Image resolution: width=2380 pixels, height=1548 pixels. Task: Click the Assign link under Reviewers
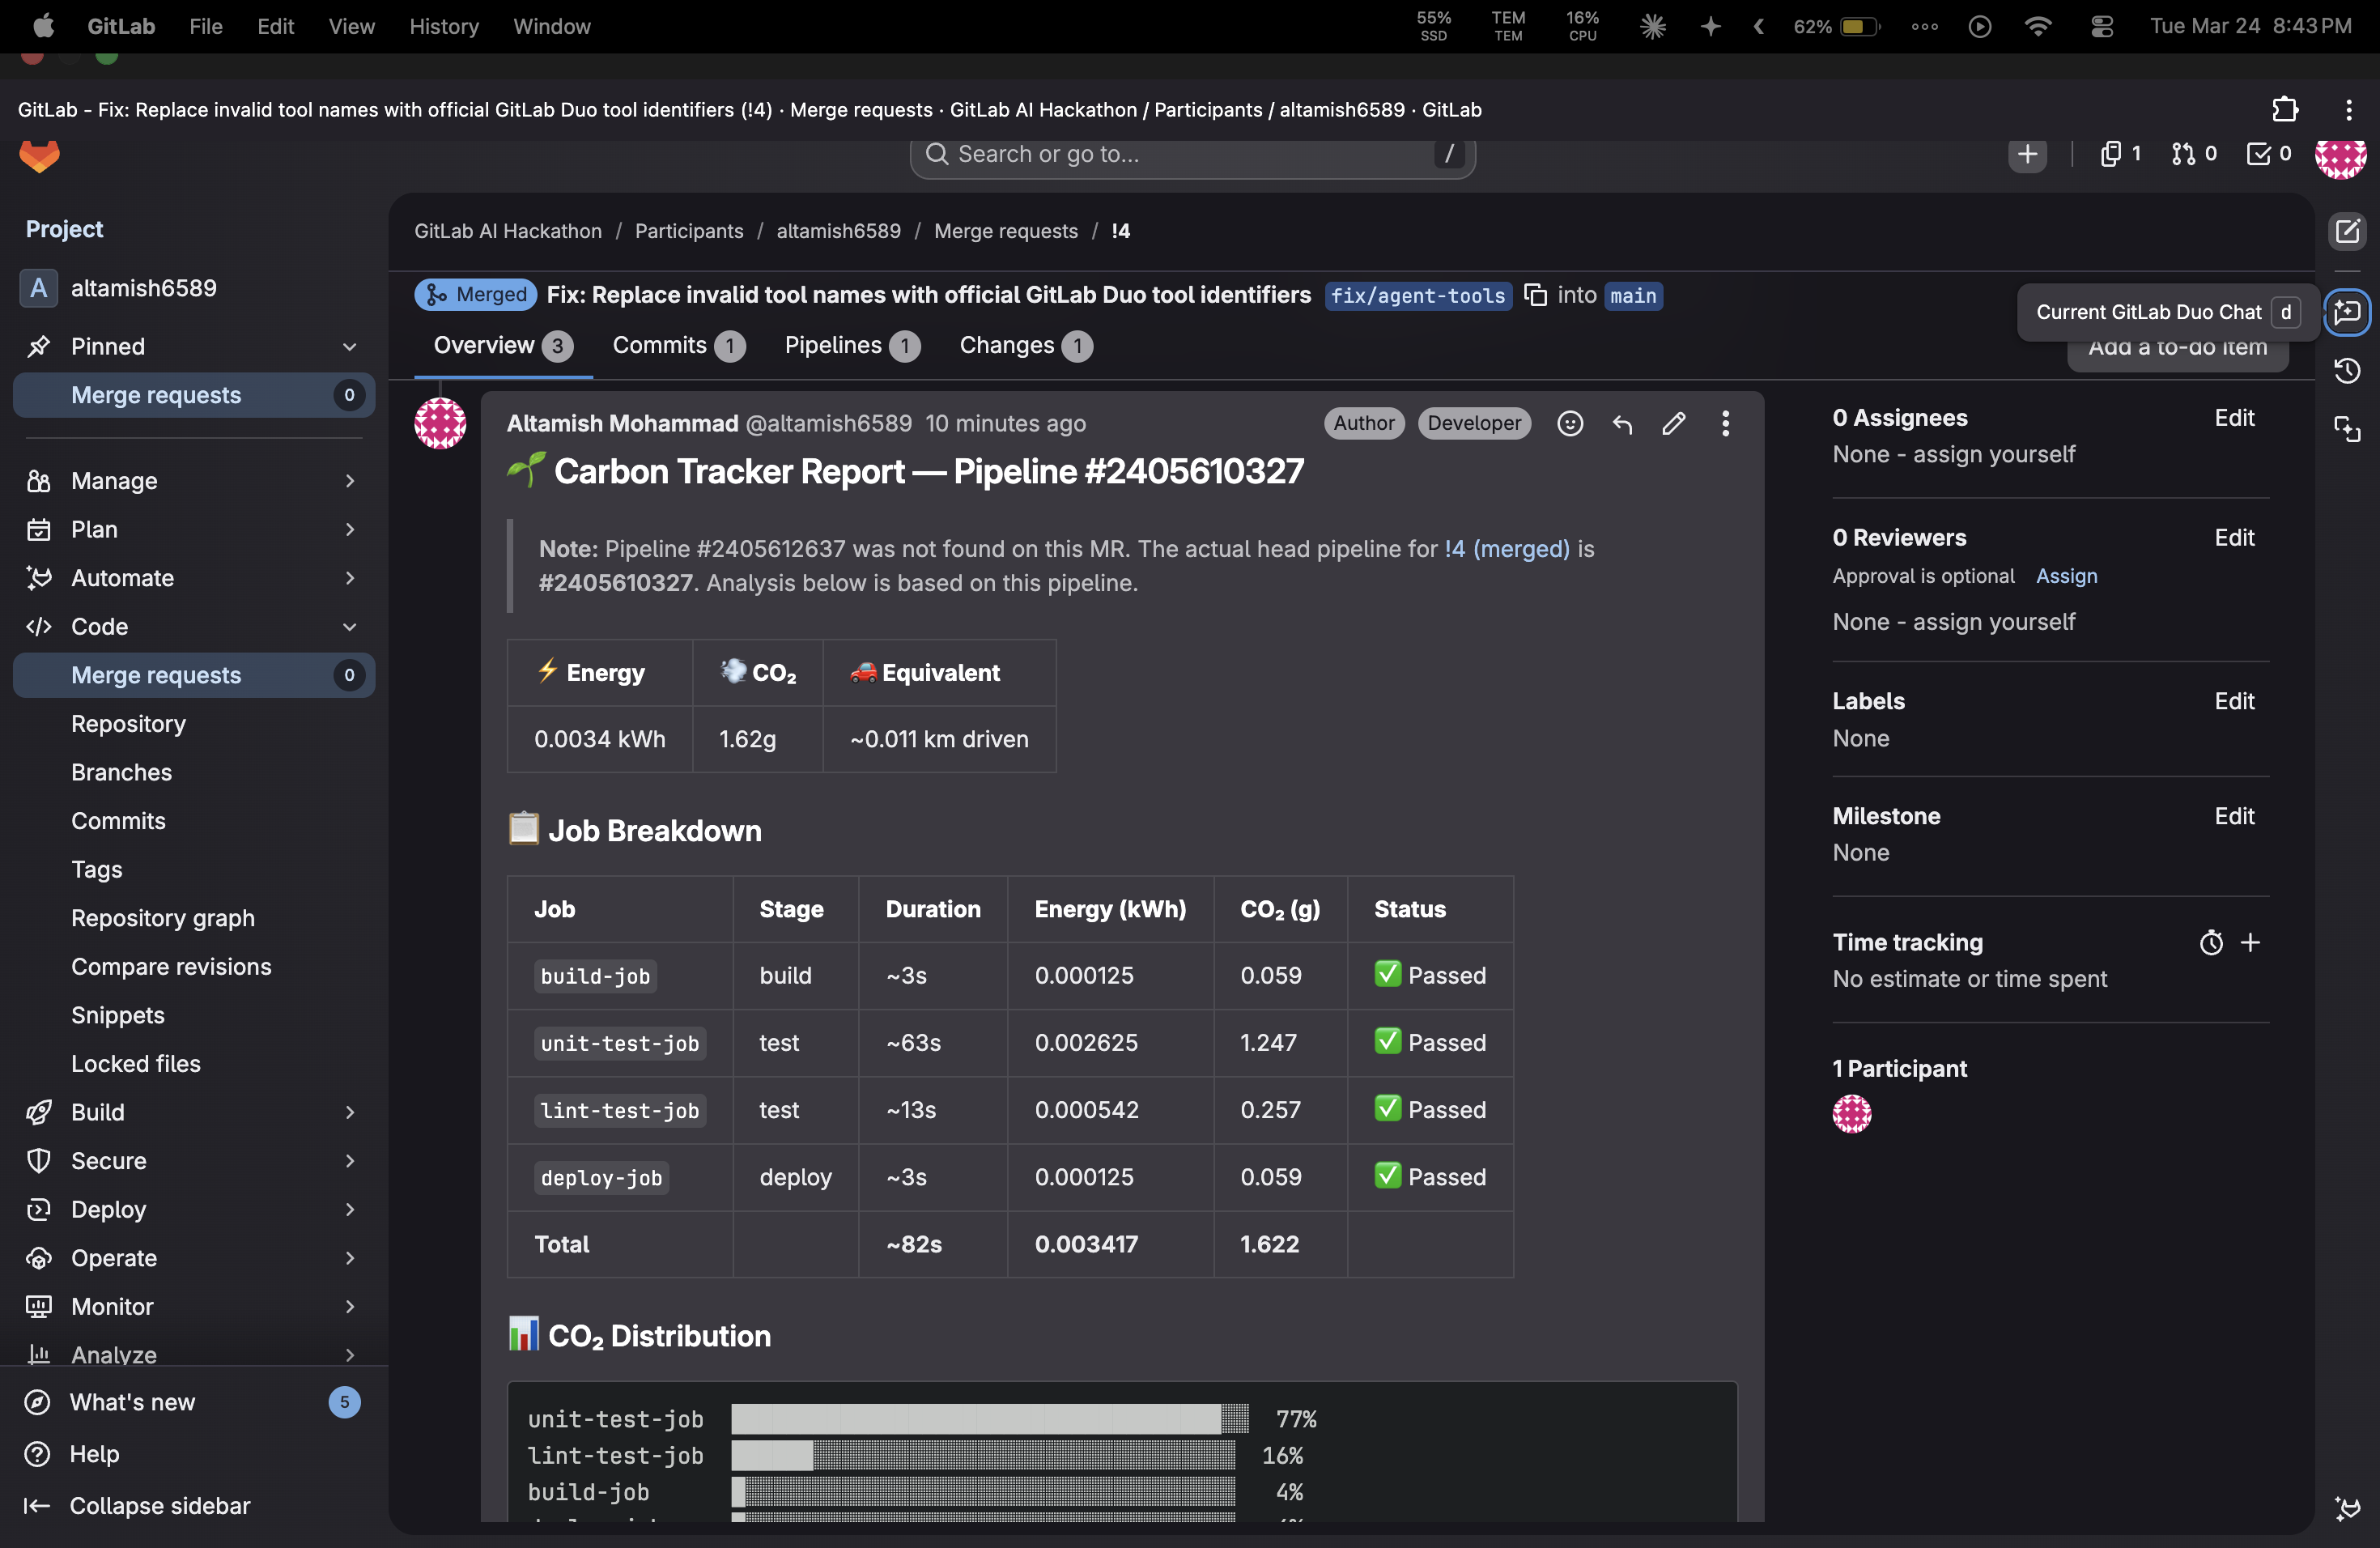coord(2066,576)
